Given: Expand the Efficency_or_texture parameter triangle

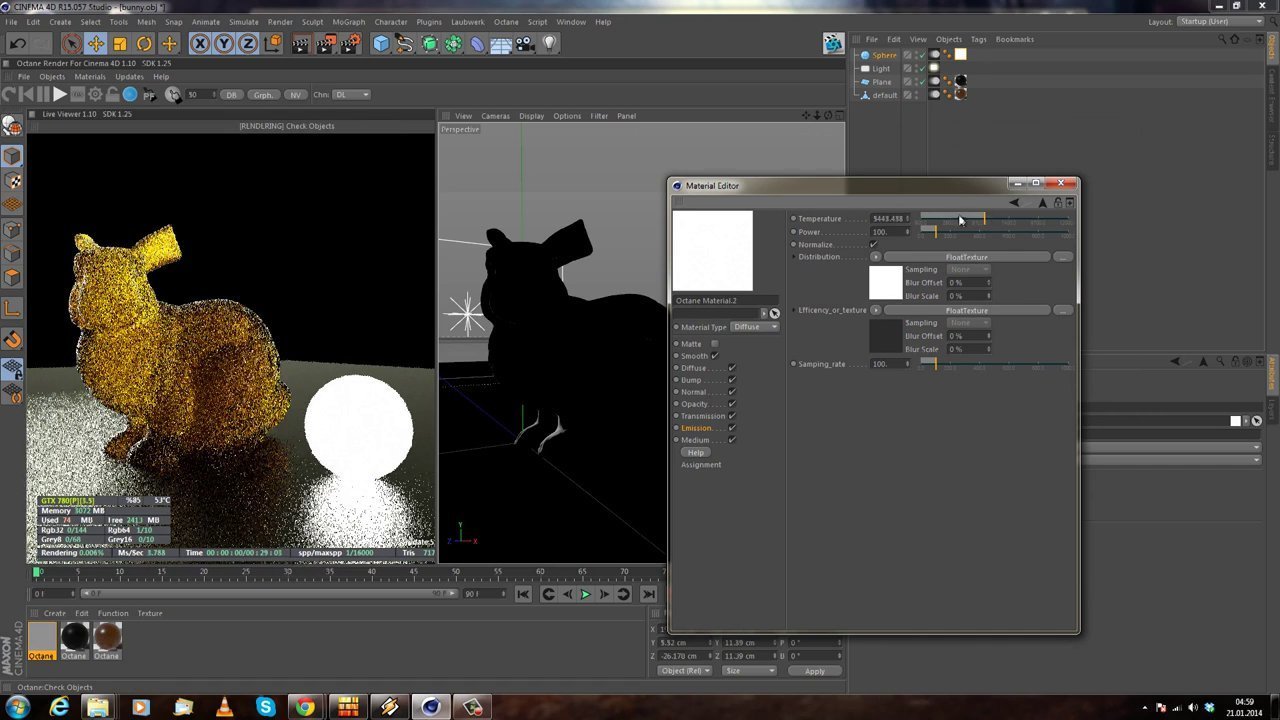Looking at the screenshot, I should coord(794,310).
